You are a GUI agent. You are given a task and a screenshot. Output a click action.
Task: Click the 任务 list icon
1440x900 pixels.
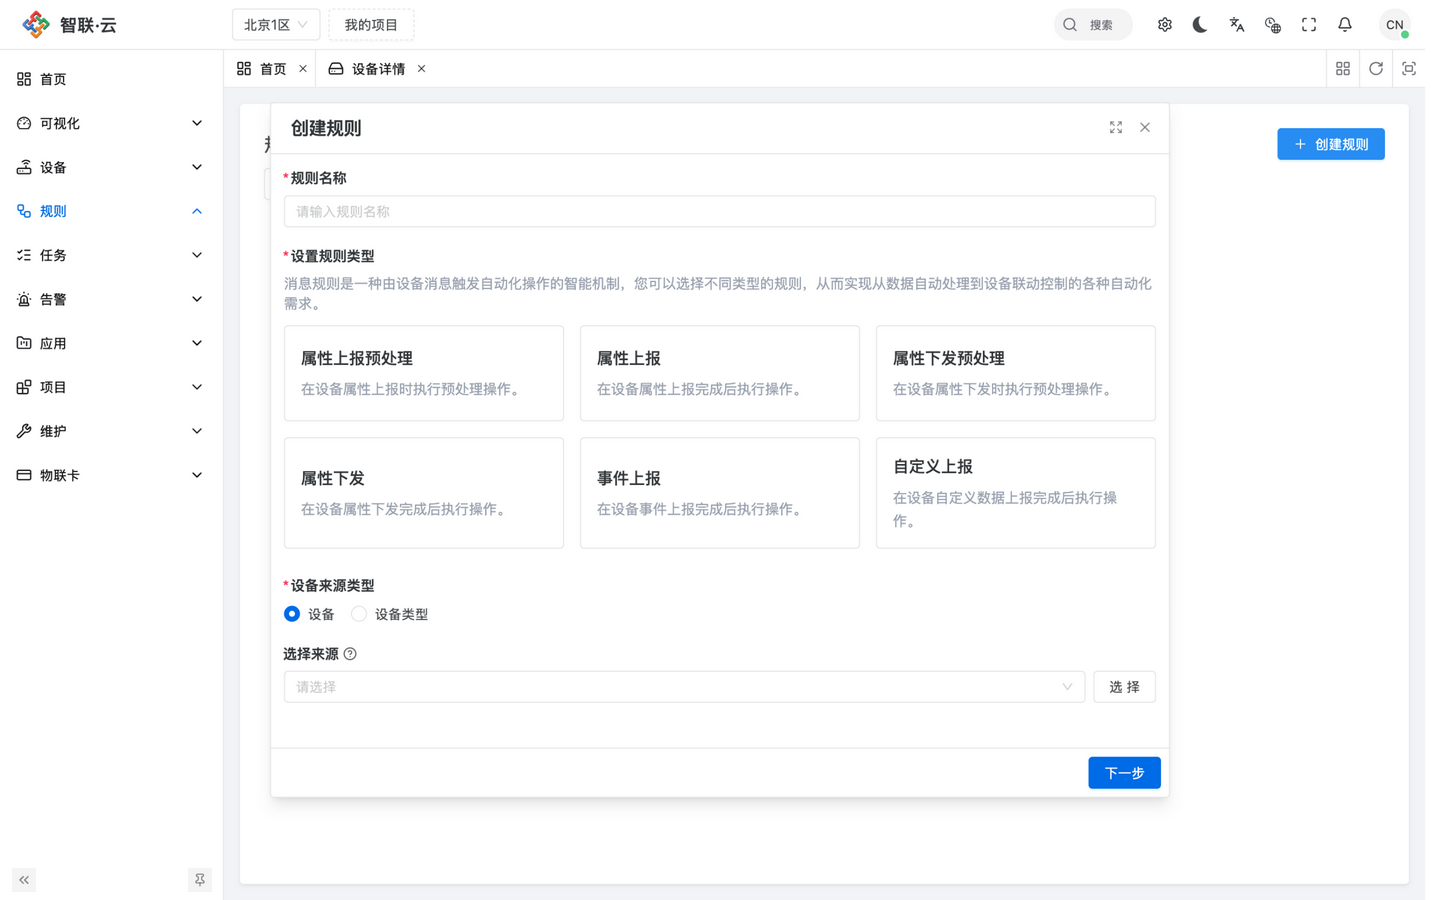24,255
